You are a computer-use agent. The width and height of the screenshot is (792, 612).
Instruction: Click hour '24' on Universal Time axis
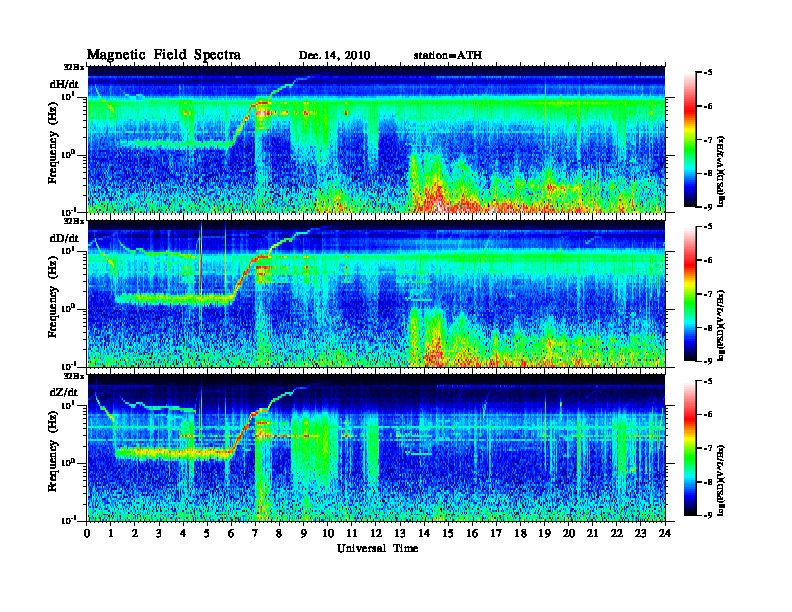click(665, 533)
